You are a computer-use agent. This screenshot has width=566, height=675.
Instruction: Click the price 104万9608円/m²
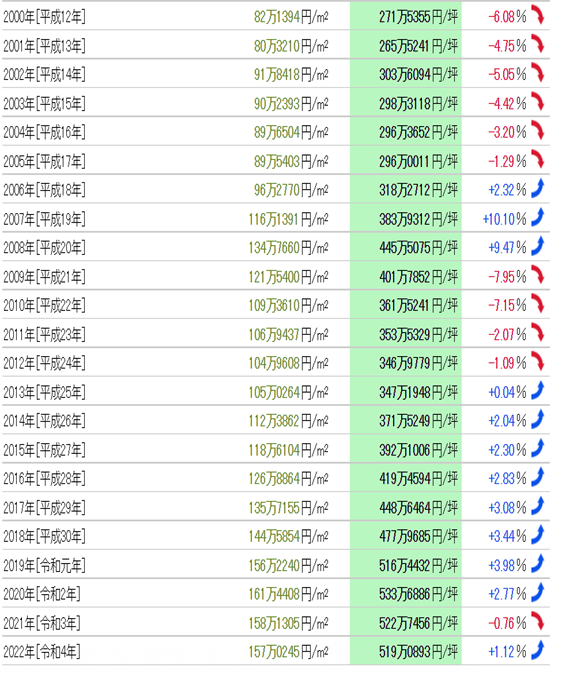pyautogui.click(x=288, y=363)
